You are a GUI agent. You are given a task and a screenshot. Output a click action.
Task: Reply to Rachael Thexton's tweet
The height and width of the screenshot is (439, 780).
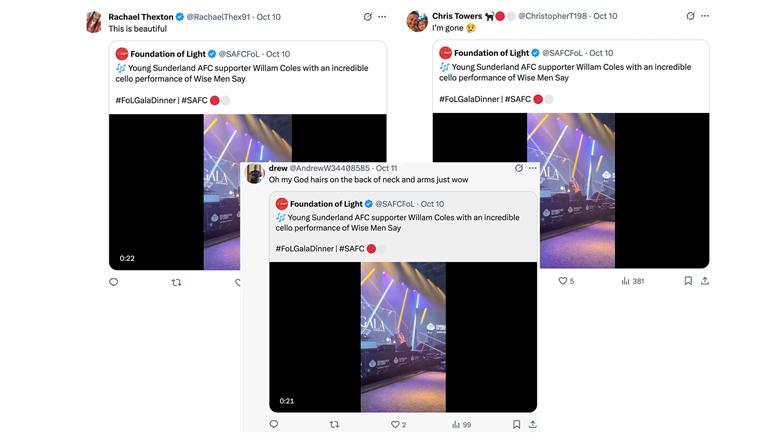113,282
